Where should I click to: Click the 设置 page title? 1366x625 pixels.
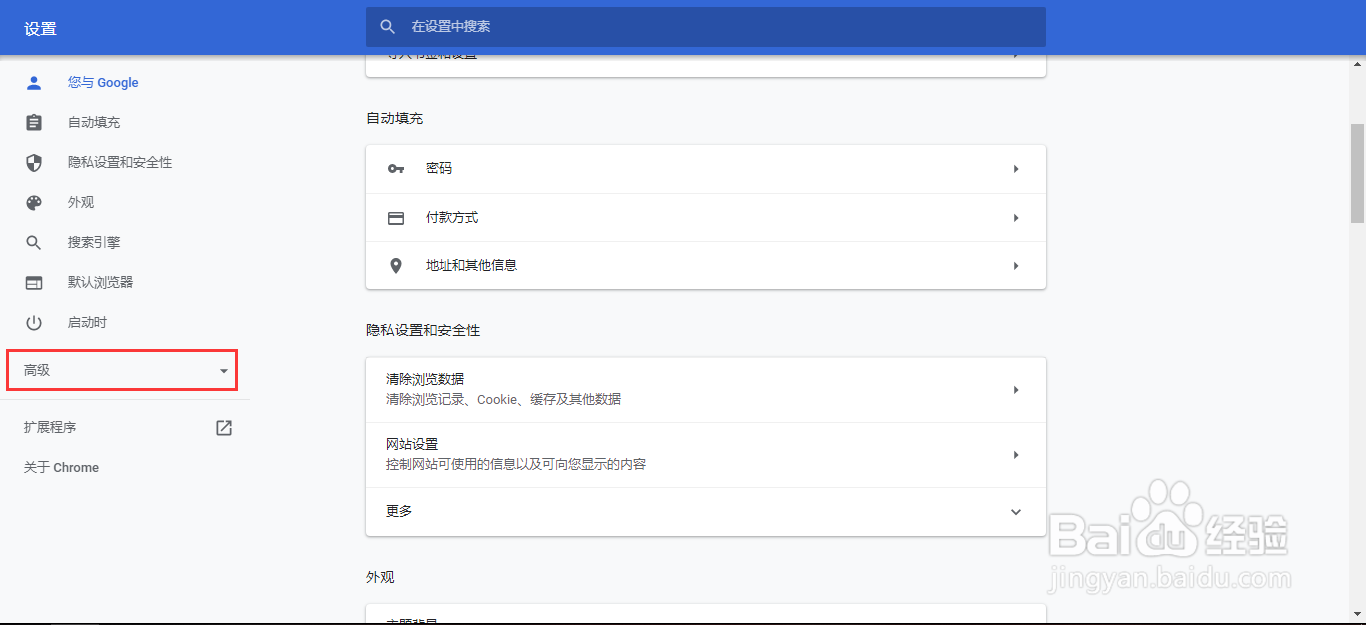coord(40,28)
